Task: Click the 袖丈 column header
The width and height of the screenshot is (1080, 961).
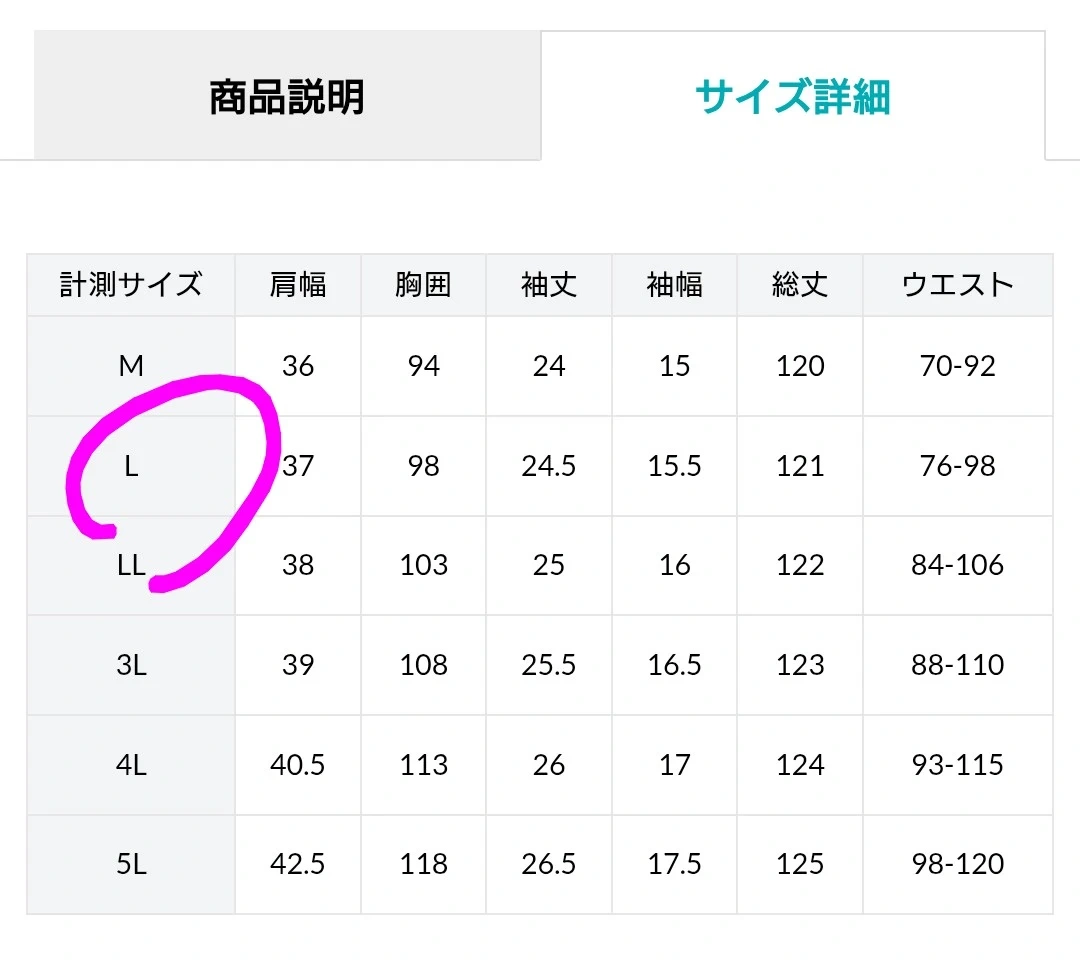Action: pos(549,285)
